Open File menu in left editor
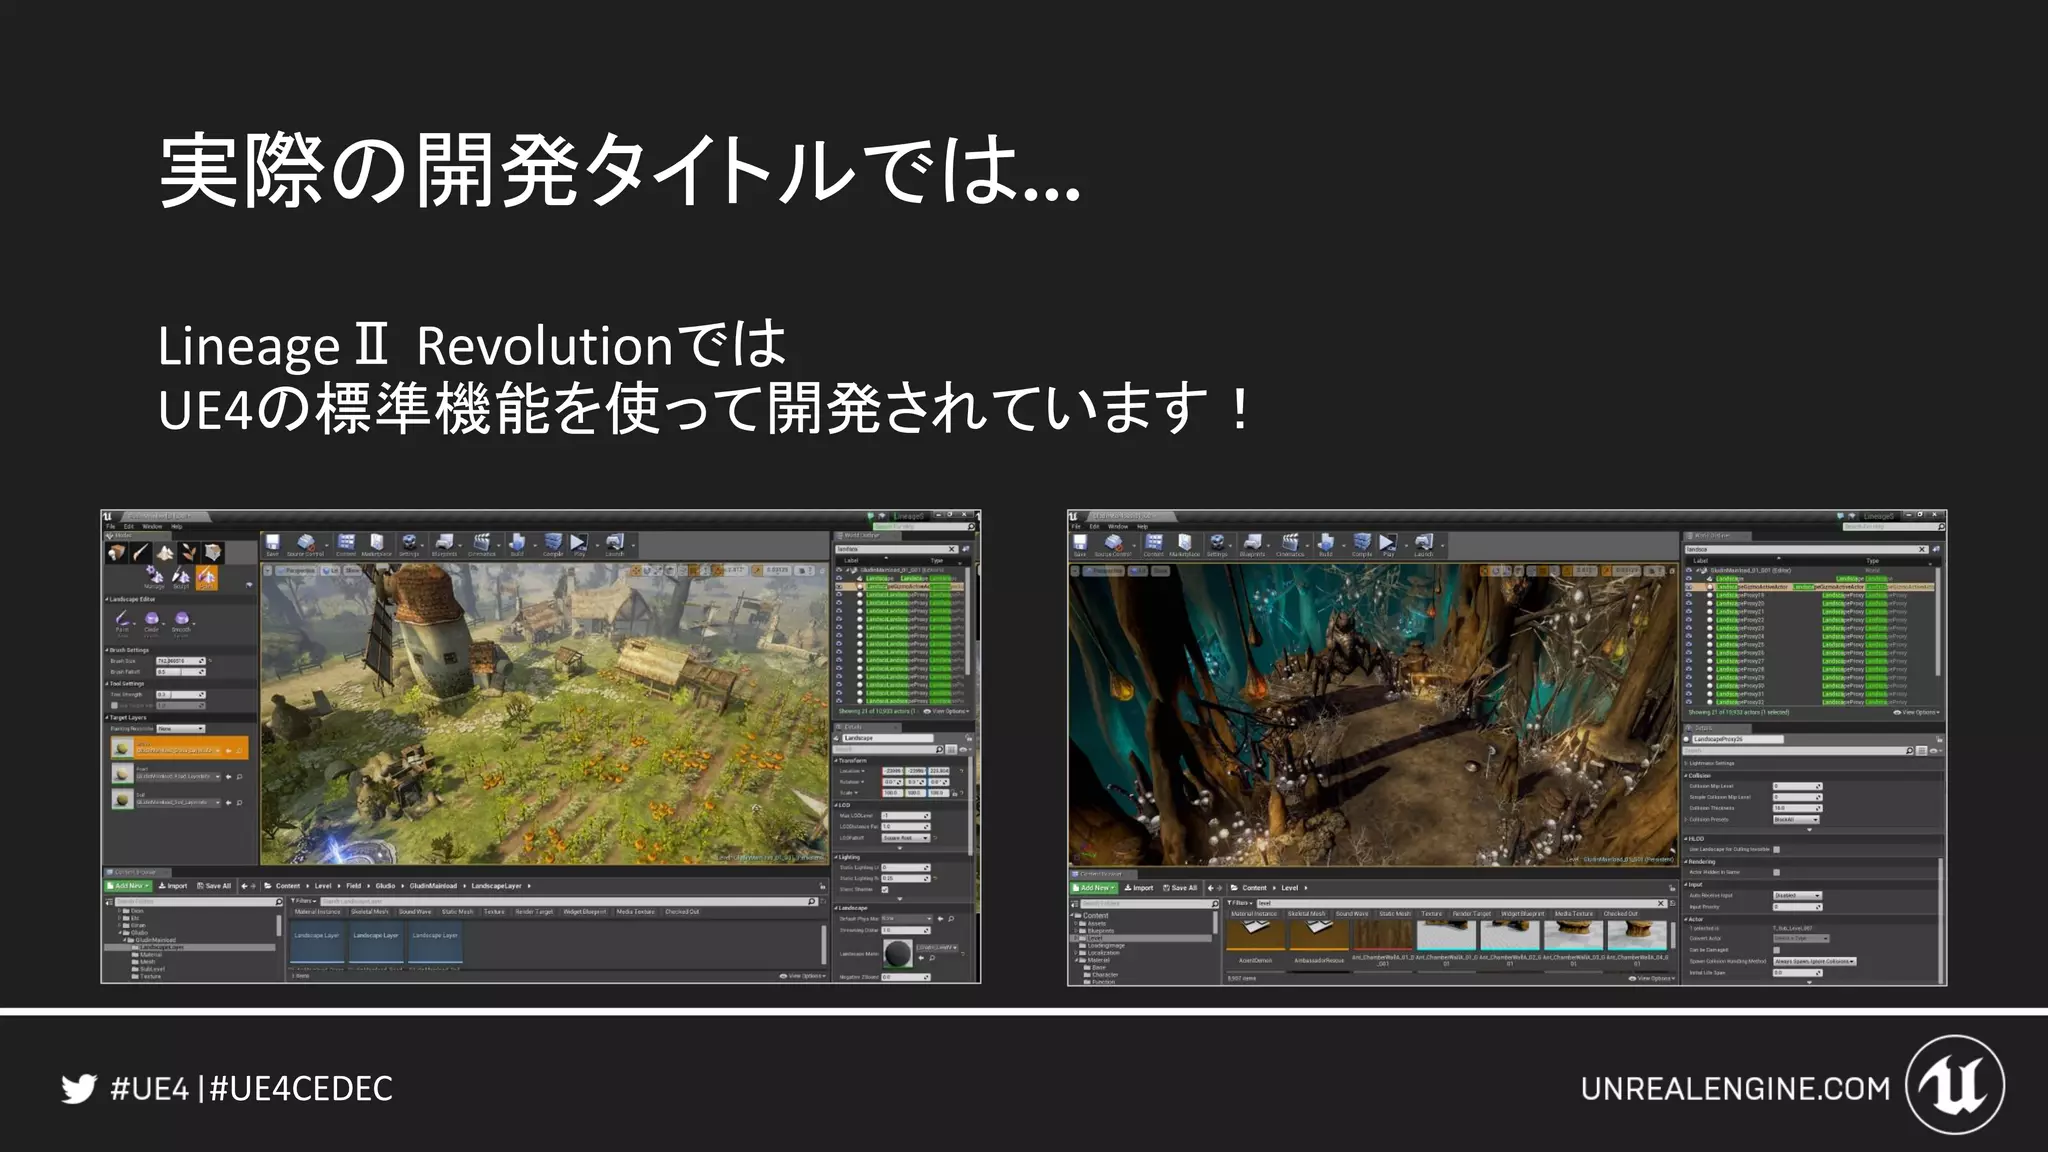Viewport: 2048px width, 1152px height. point(111,526)
